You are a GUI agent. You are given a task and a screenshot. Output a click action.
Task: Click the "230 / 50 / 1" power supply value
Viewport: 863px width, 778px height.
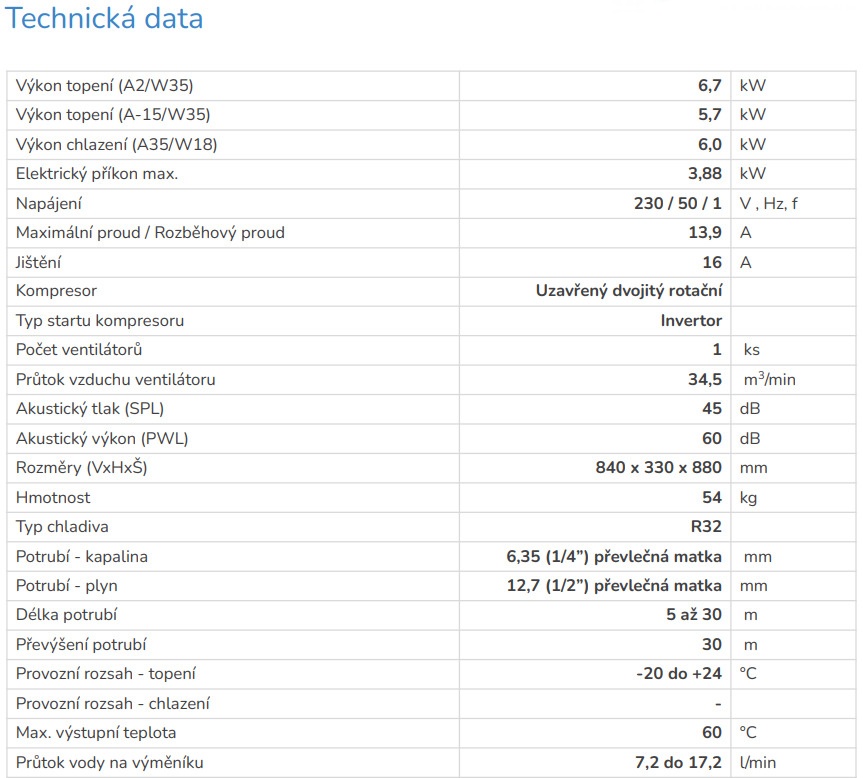(677, 203)
